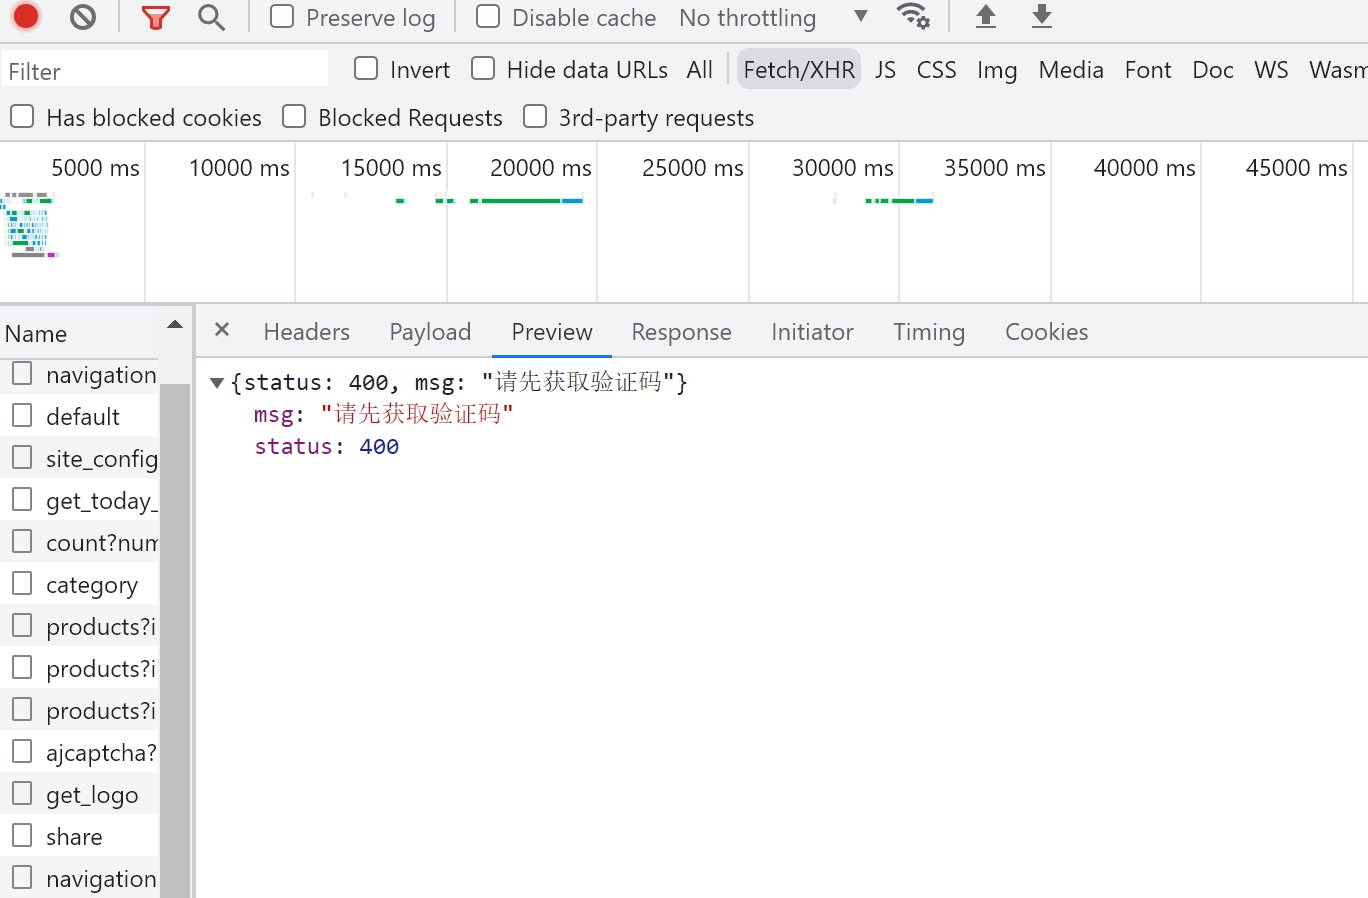Click the Export HAR download arrow

click(x=1042, y=17)
